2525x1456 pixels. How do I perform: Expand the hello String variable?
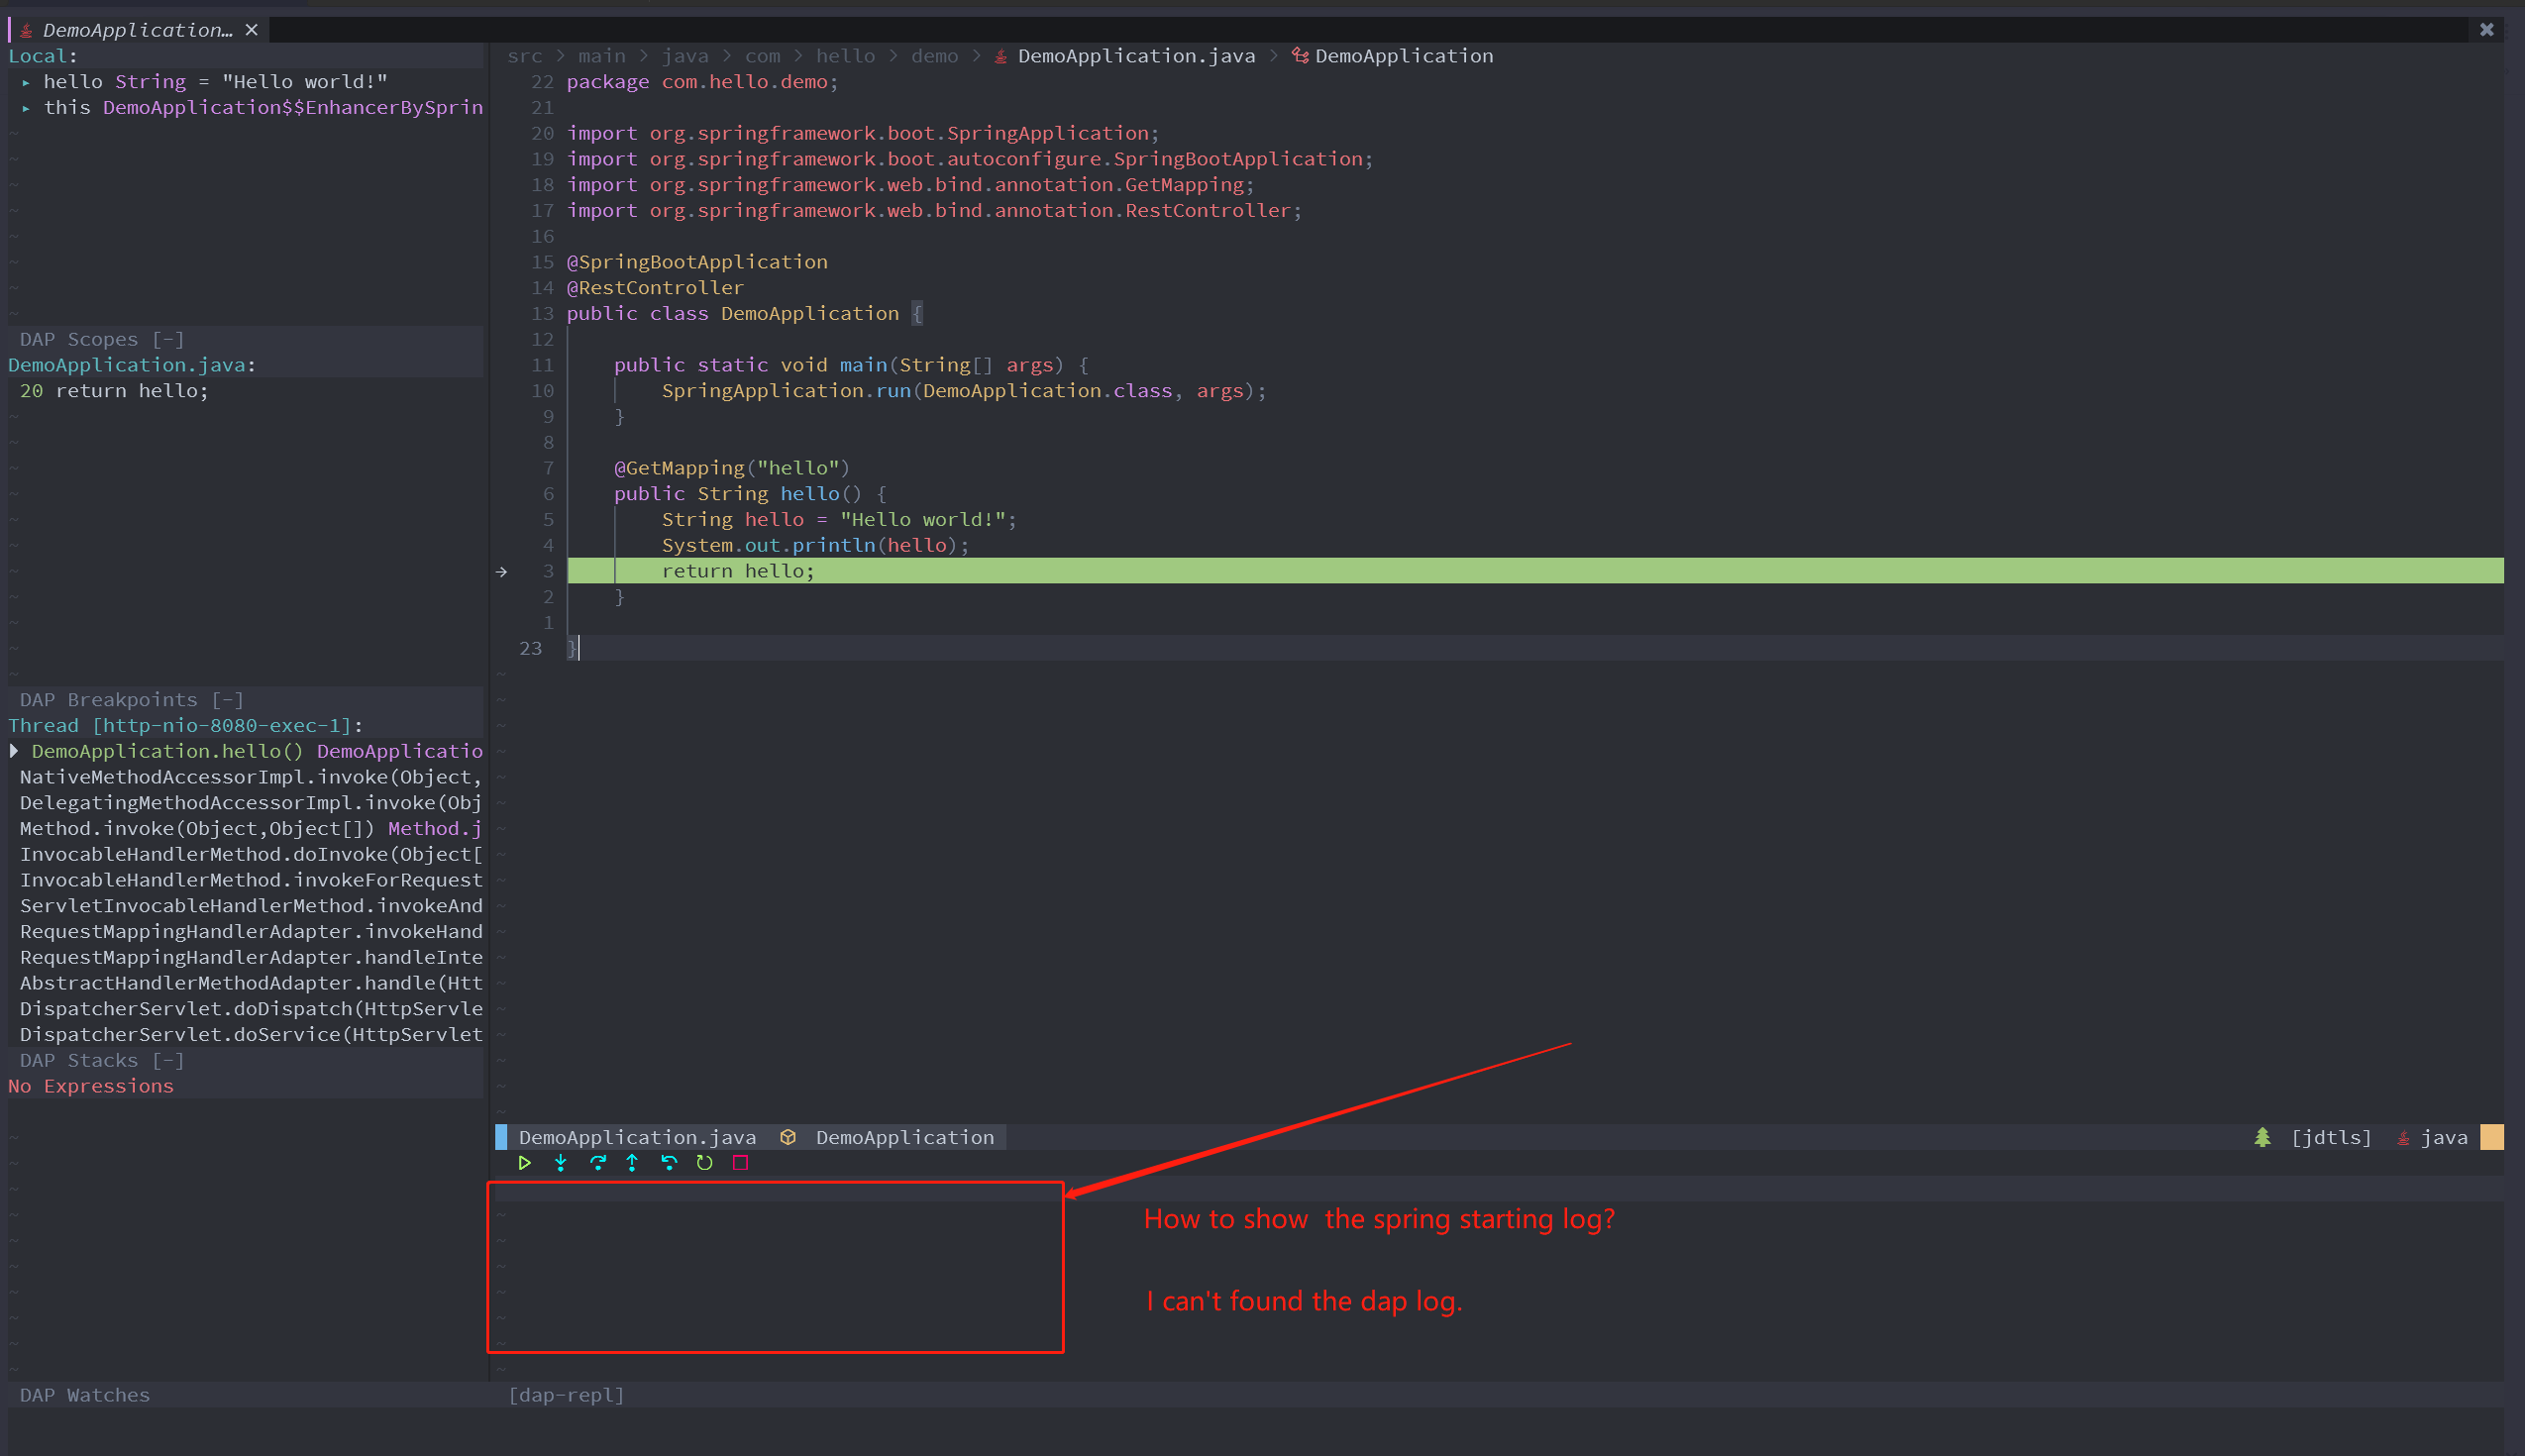26,82
